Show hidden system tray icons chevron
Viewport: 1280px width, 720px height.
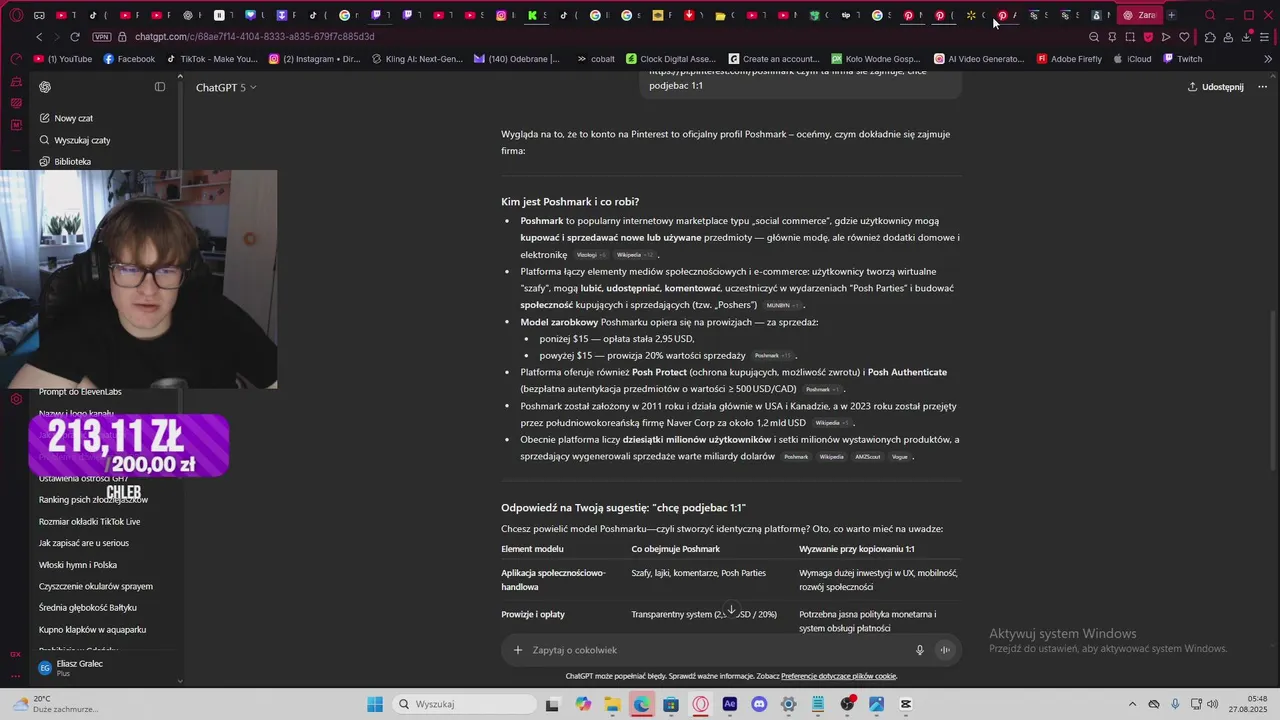pos(1133,704)
